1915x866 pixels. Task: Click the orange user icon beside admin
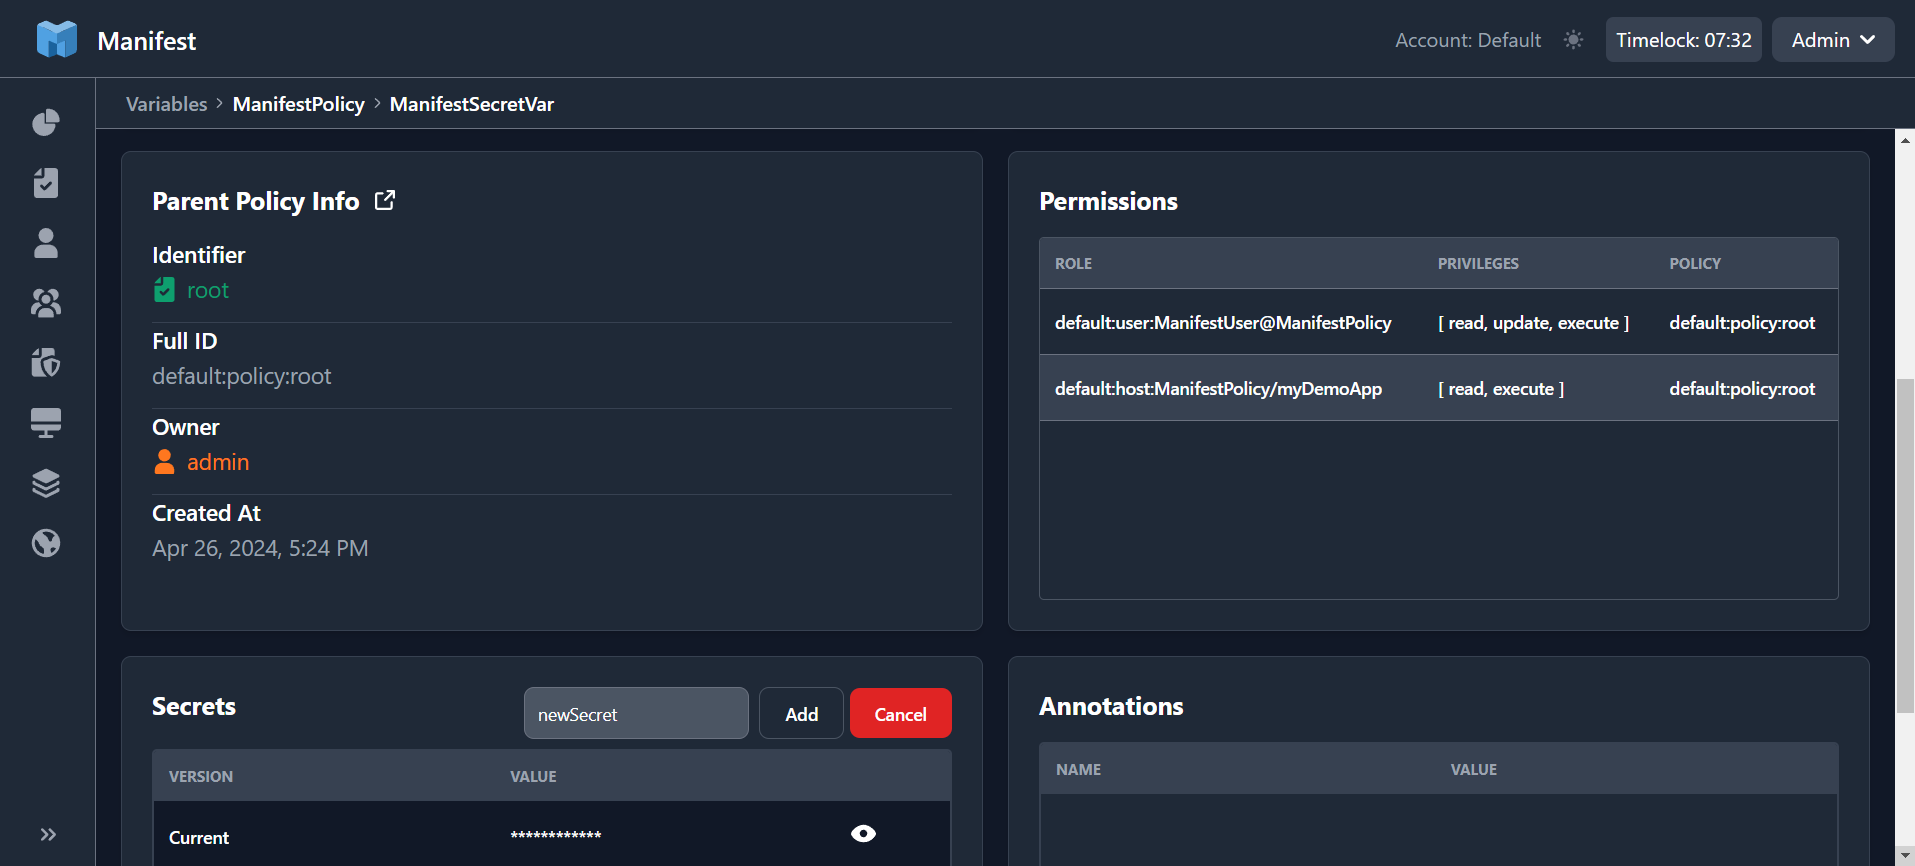point(165,462)
